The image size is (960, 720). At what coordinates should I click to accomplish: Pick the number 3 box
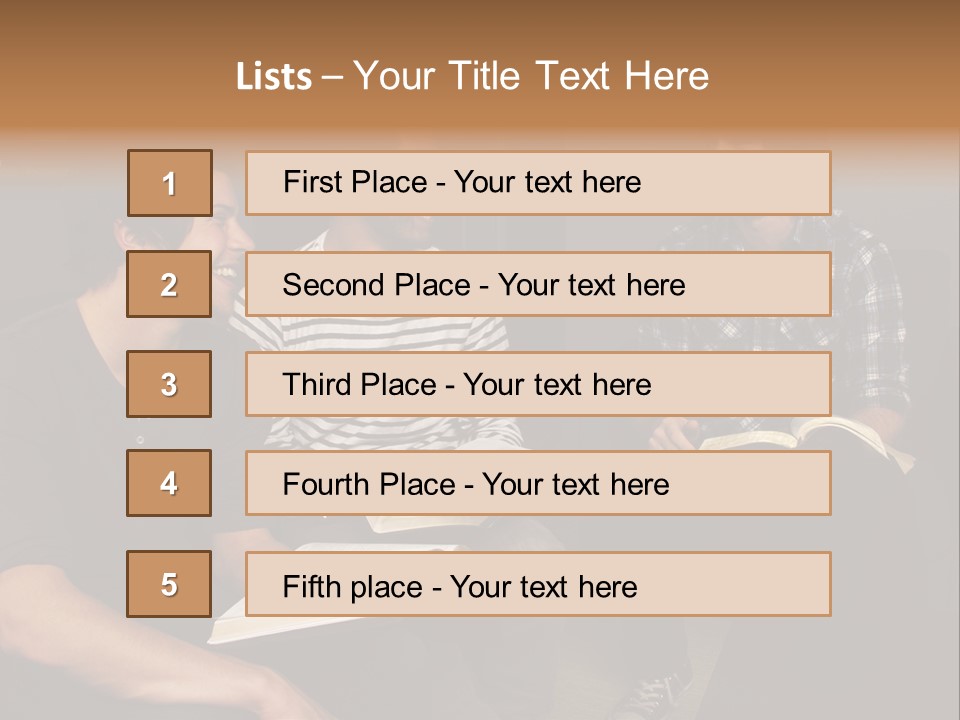[x=169, y=384]
